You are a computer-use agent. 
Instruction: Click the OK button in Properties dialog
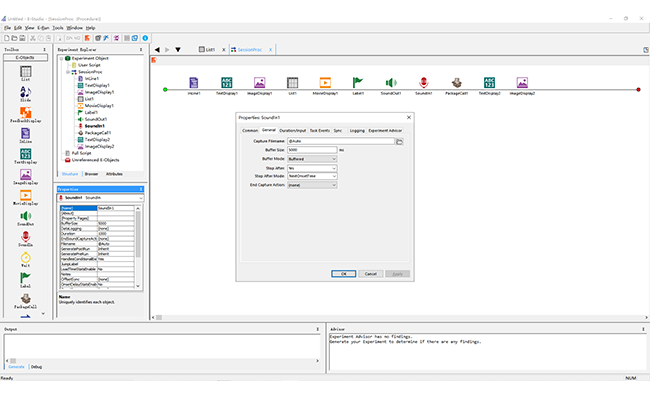(344, 274)
